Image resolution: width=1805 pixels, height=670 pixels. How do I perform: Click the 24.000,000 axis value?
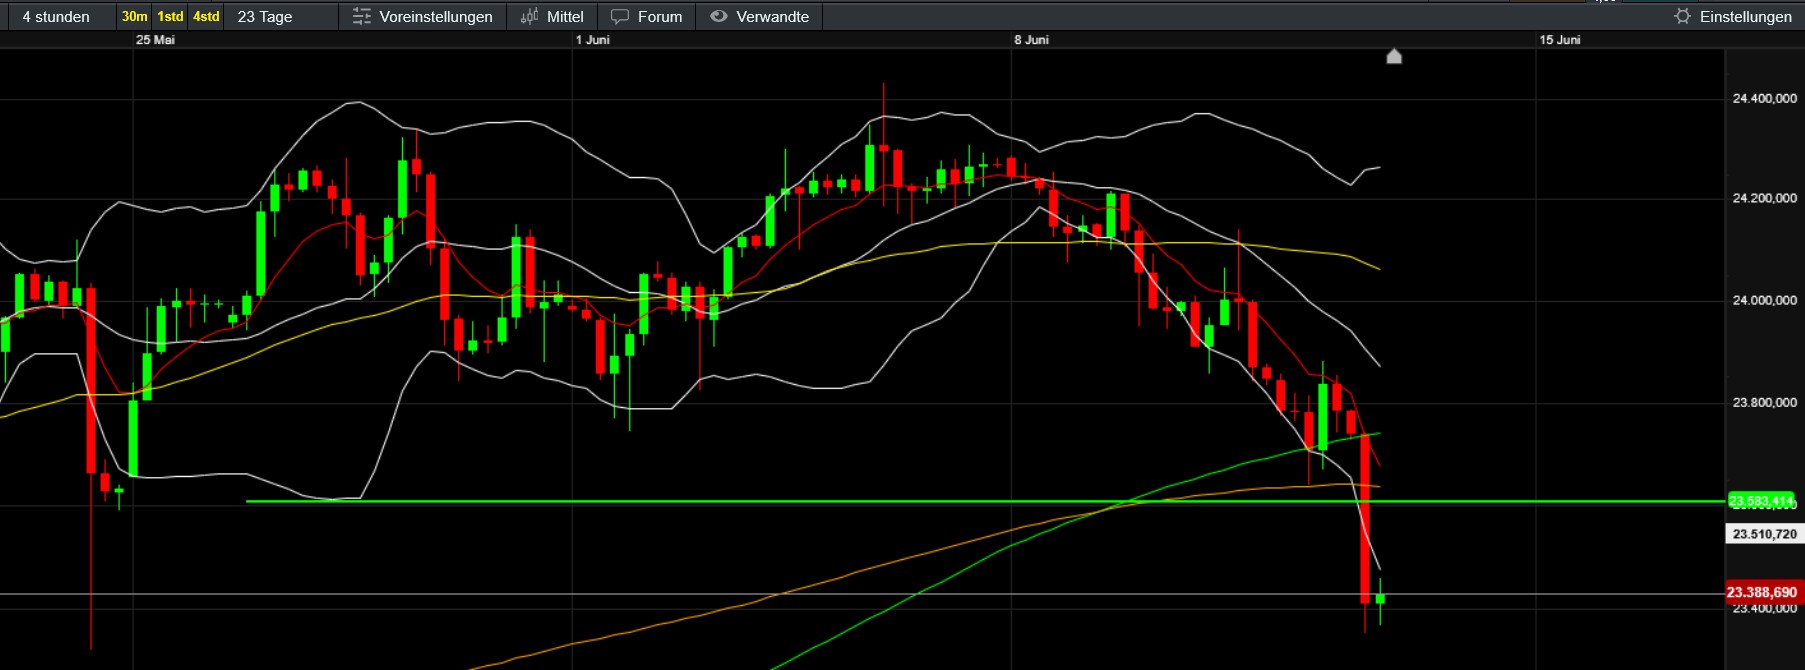(x=1765, y=300)
